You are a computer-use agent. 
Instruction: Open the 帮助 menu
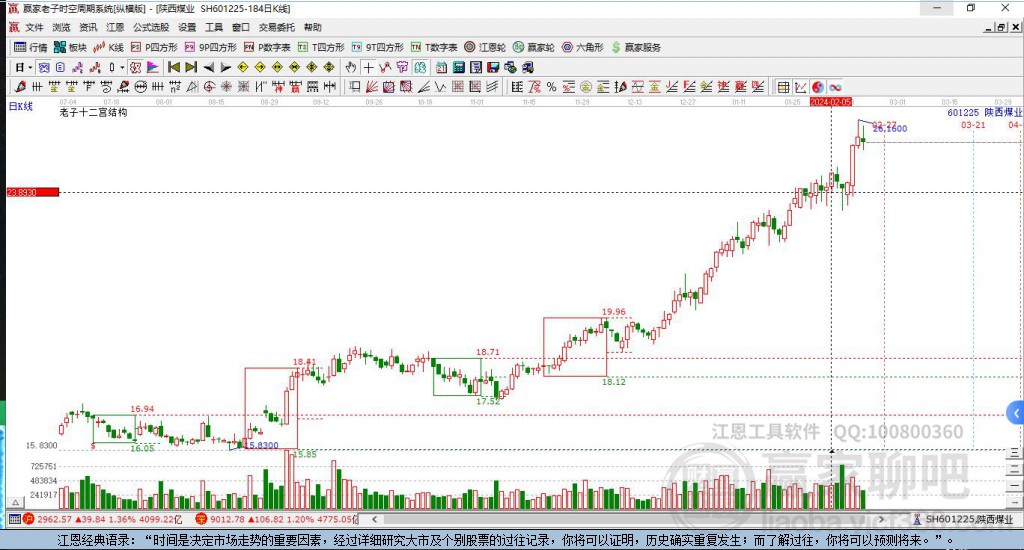[313, 27]
